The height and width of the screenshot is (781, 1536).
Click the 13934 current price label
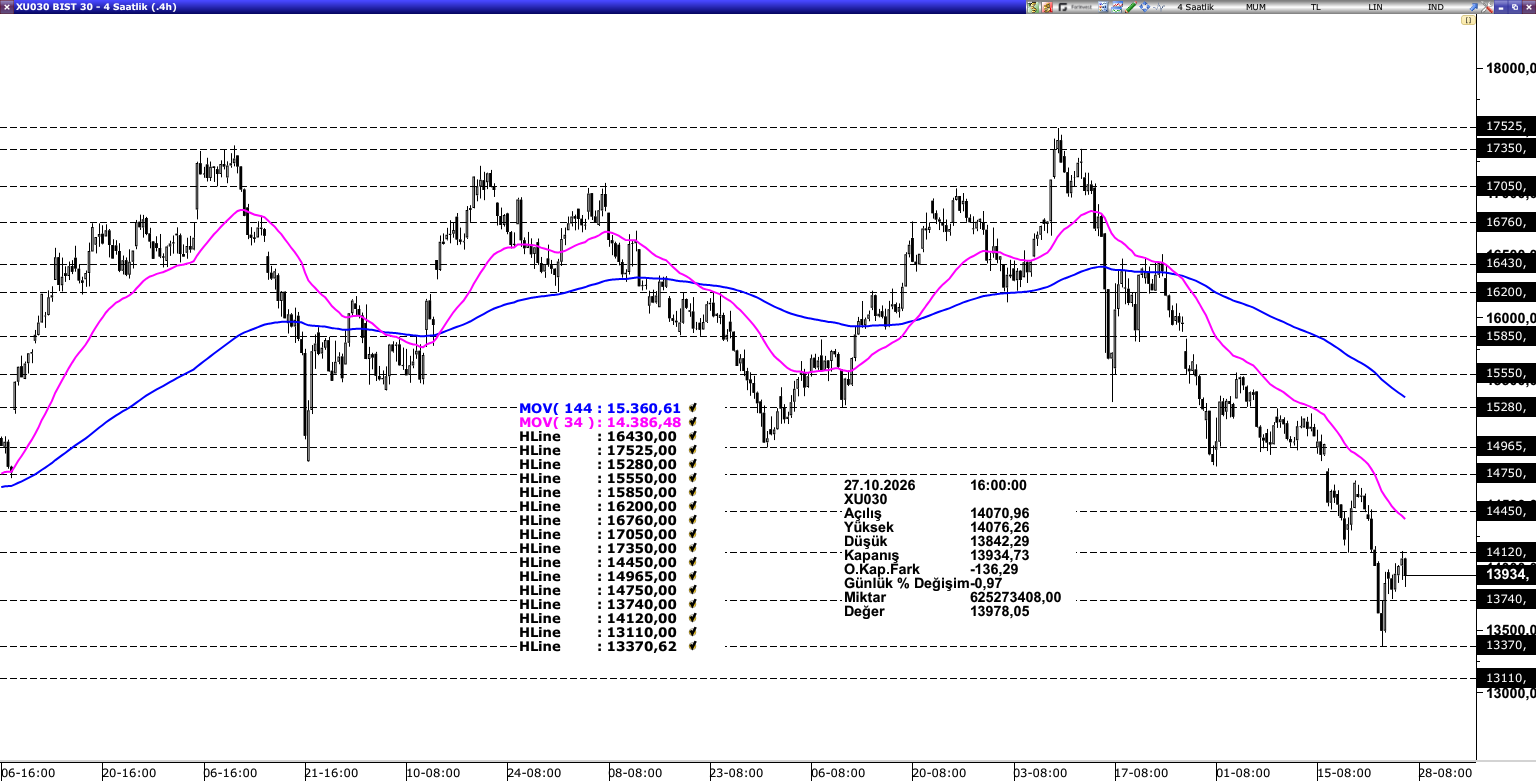point(1505,574)
